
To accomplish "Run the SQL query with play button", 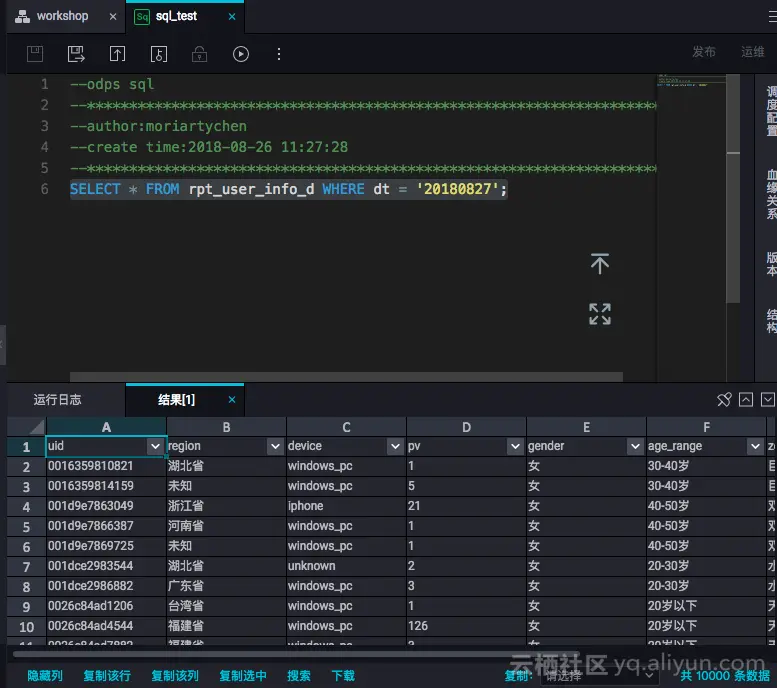I will 241,54.
